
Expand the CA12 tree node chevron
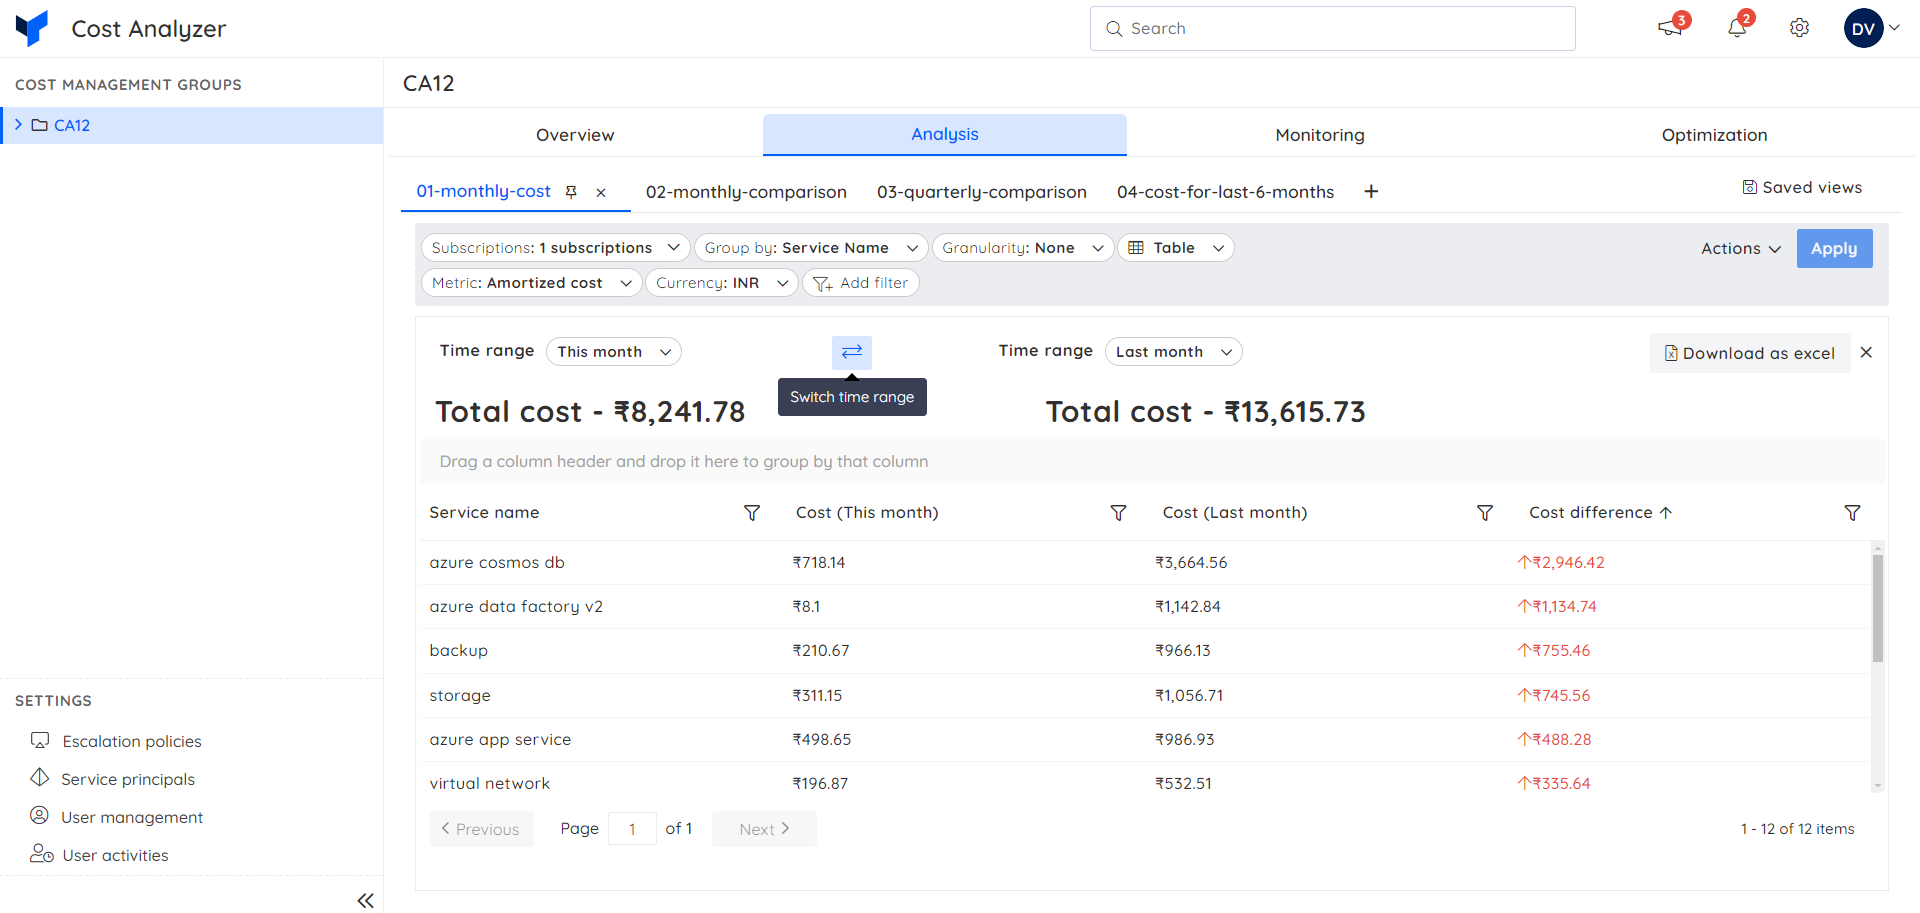pyautogui.click(x=18, y=125)
